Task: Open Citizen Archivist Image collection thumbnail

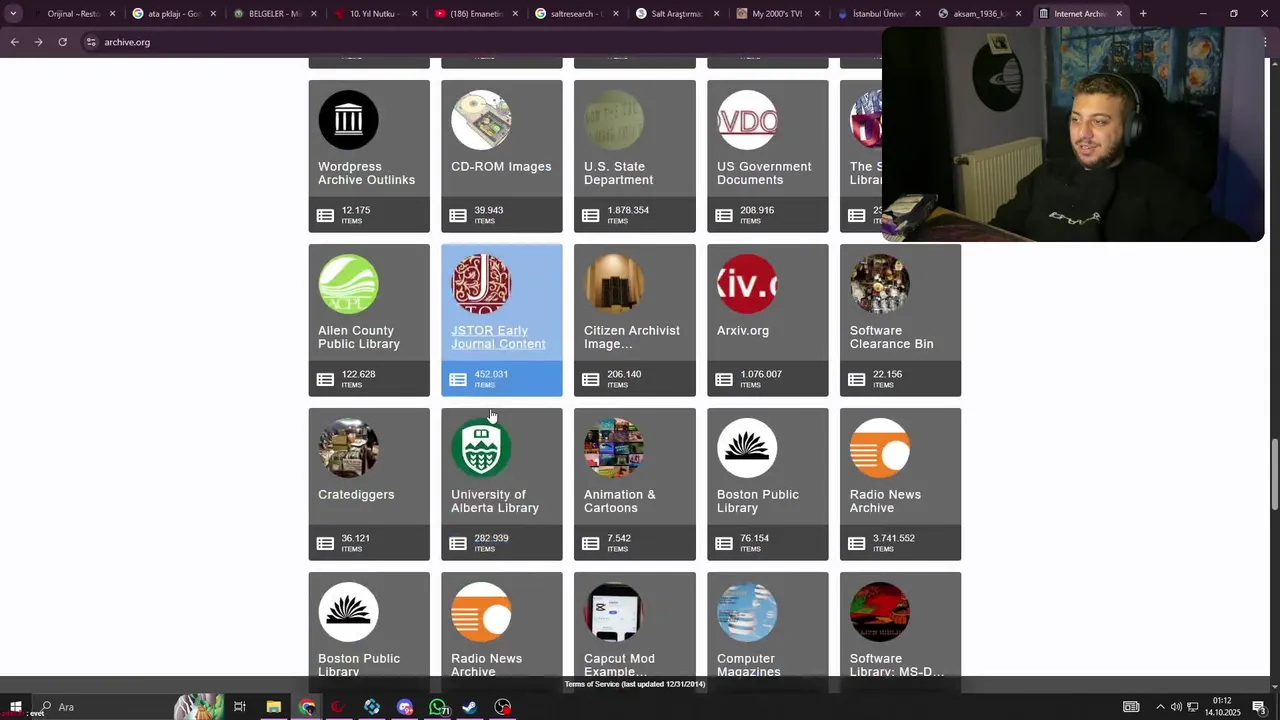Action: point(614,284)
